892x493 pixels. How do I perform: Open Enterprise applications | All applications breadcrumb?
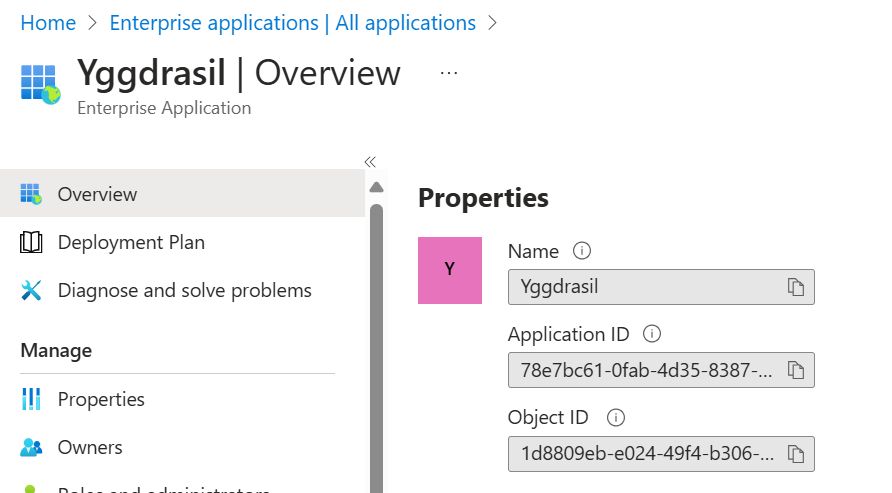point(292,23)
